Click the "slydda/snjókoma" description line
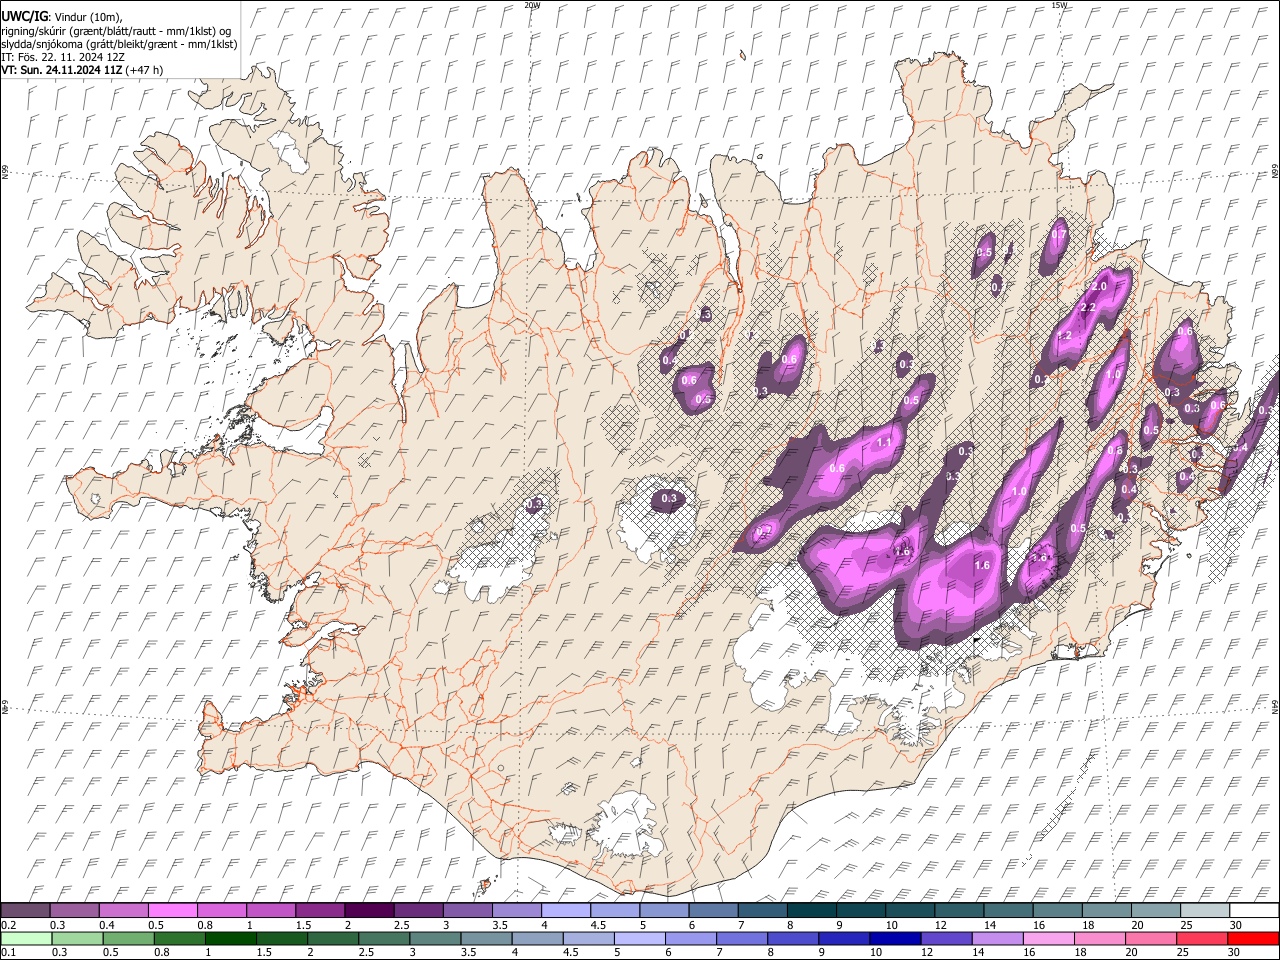This screenshot has width=1280, height=960. click(119, 43)
